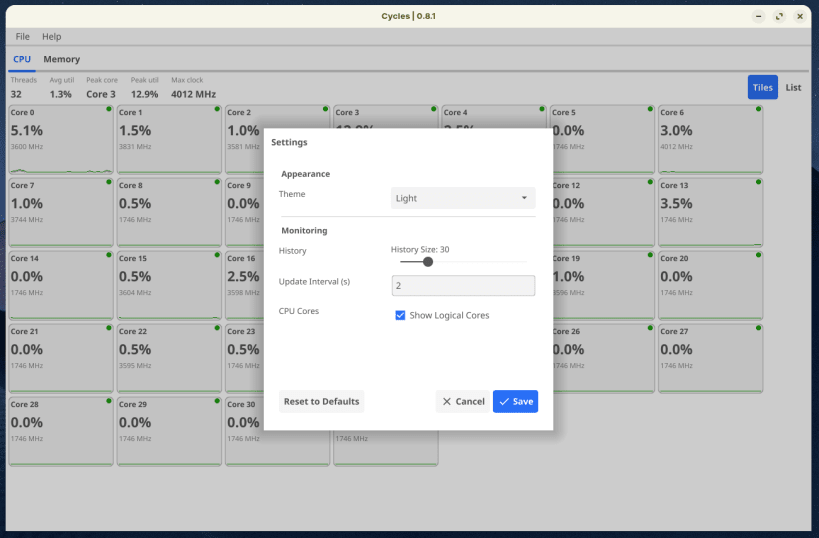Click the checkmark icon on Save button

[504, 402]
